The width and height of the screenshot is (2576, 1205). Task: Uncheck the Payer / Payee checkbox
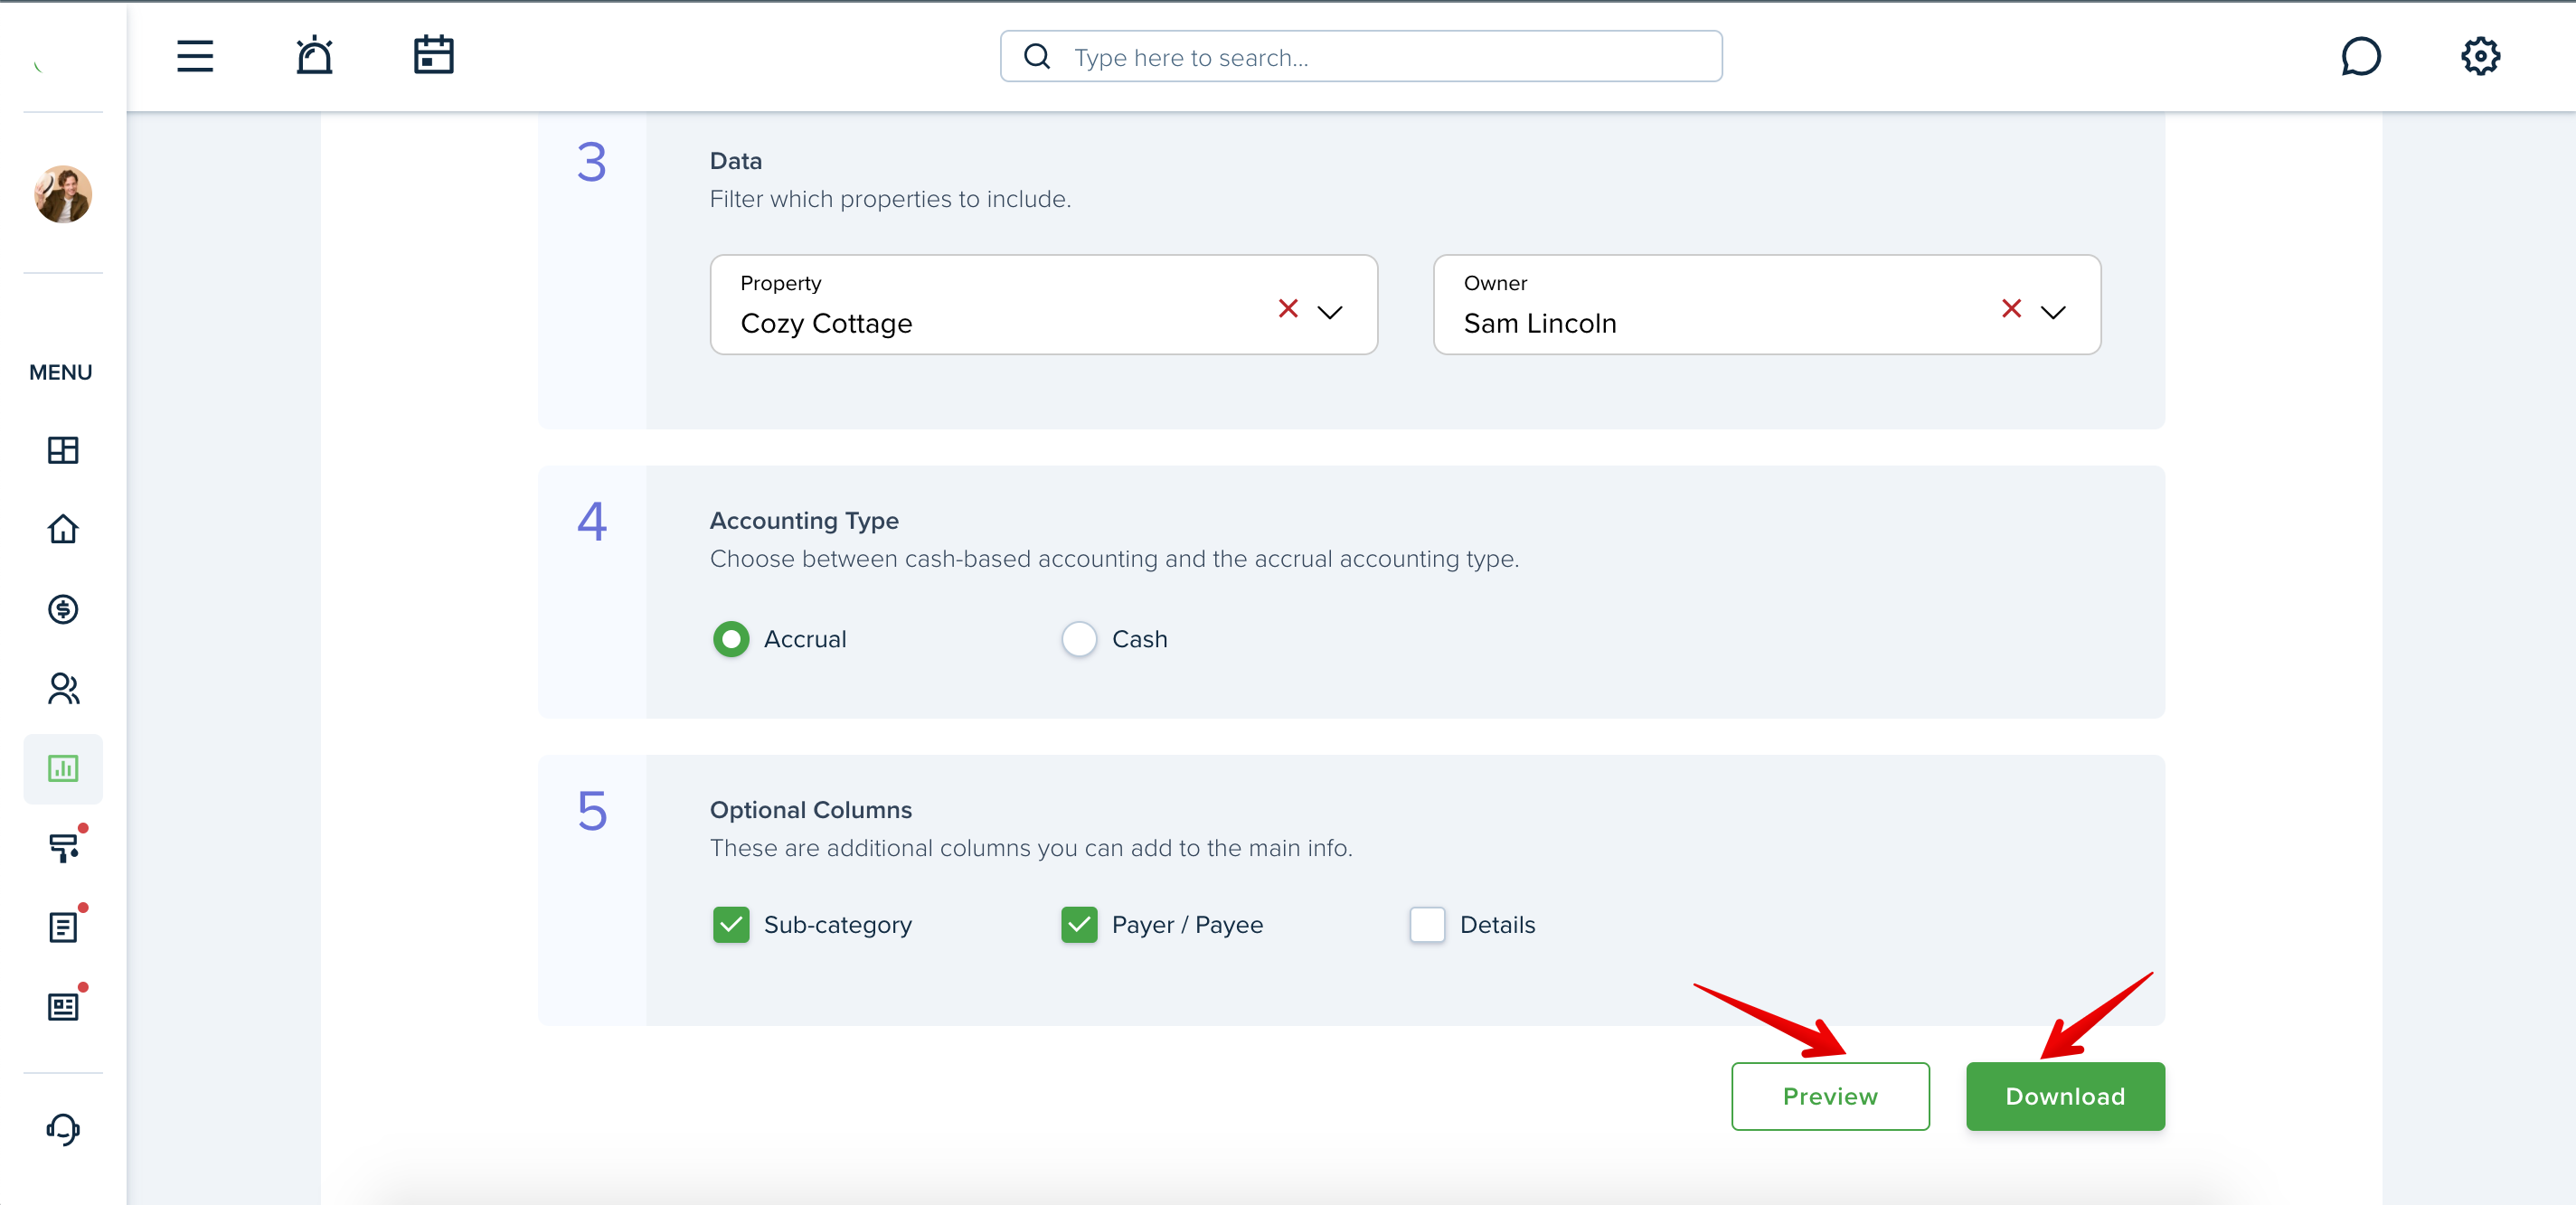[x=1079, y=925]
